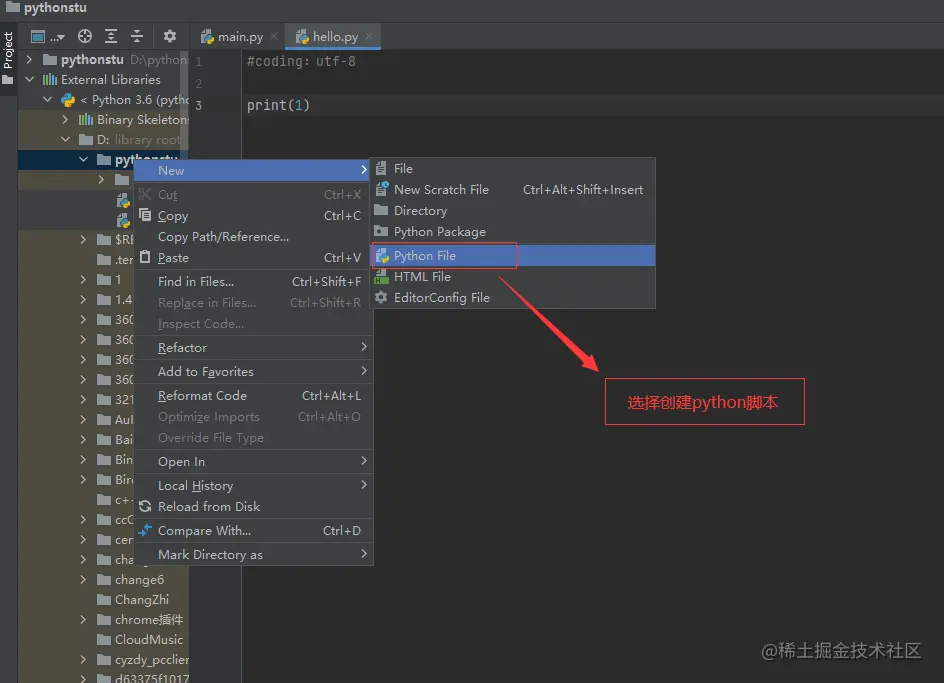Click the Copy icon in context menu
Viewport: 944px width, 683px height.
(145, 214)
